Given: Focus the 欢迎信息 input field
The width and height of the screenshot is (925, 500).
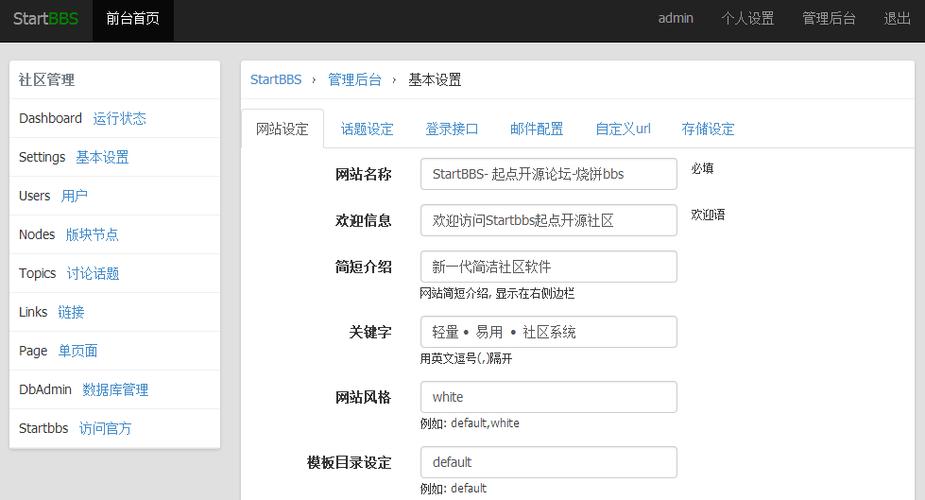Looking at the screenshot, I should pos(549,221).
